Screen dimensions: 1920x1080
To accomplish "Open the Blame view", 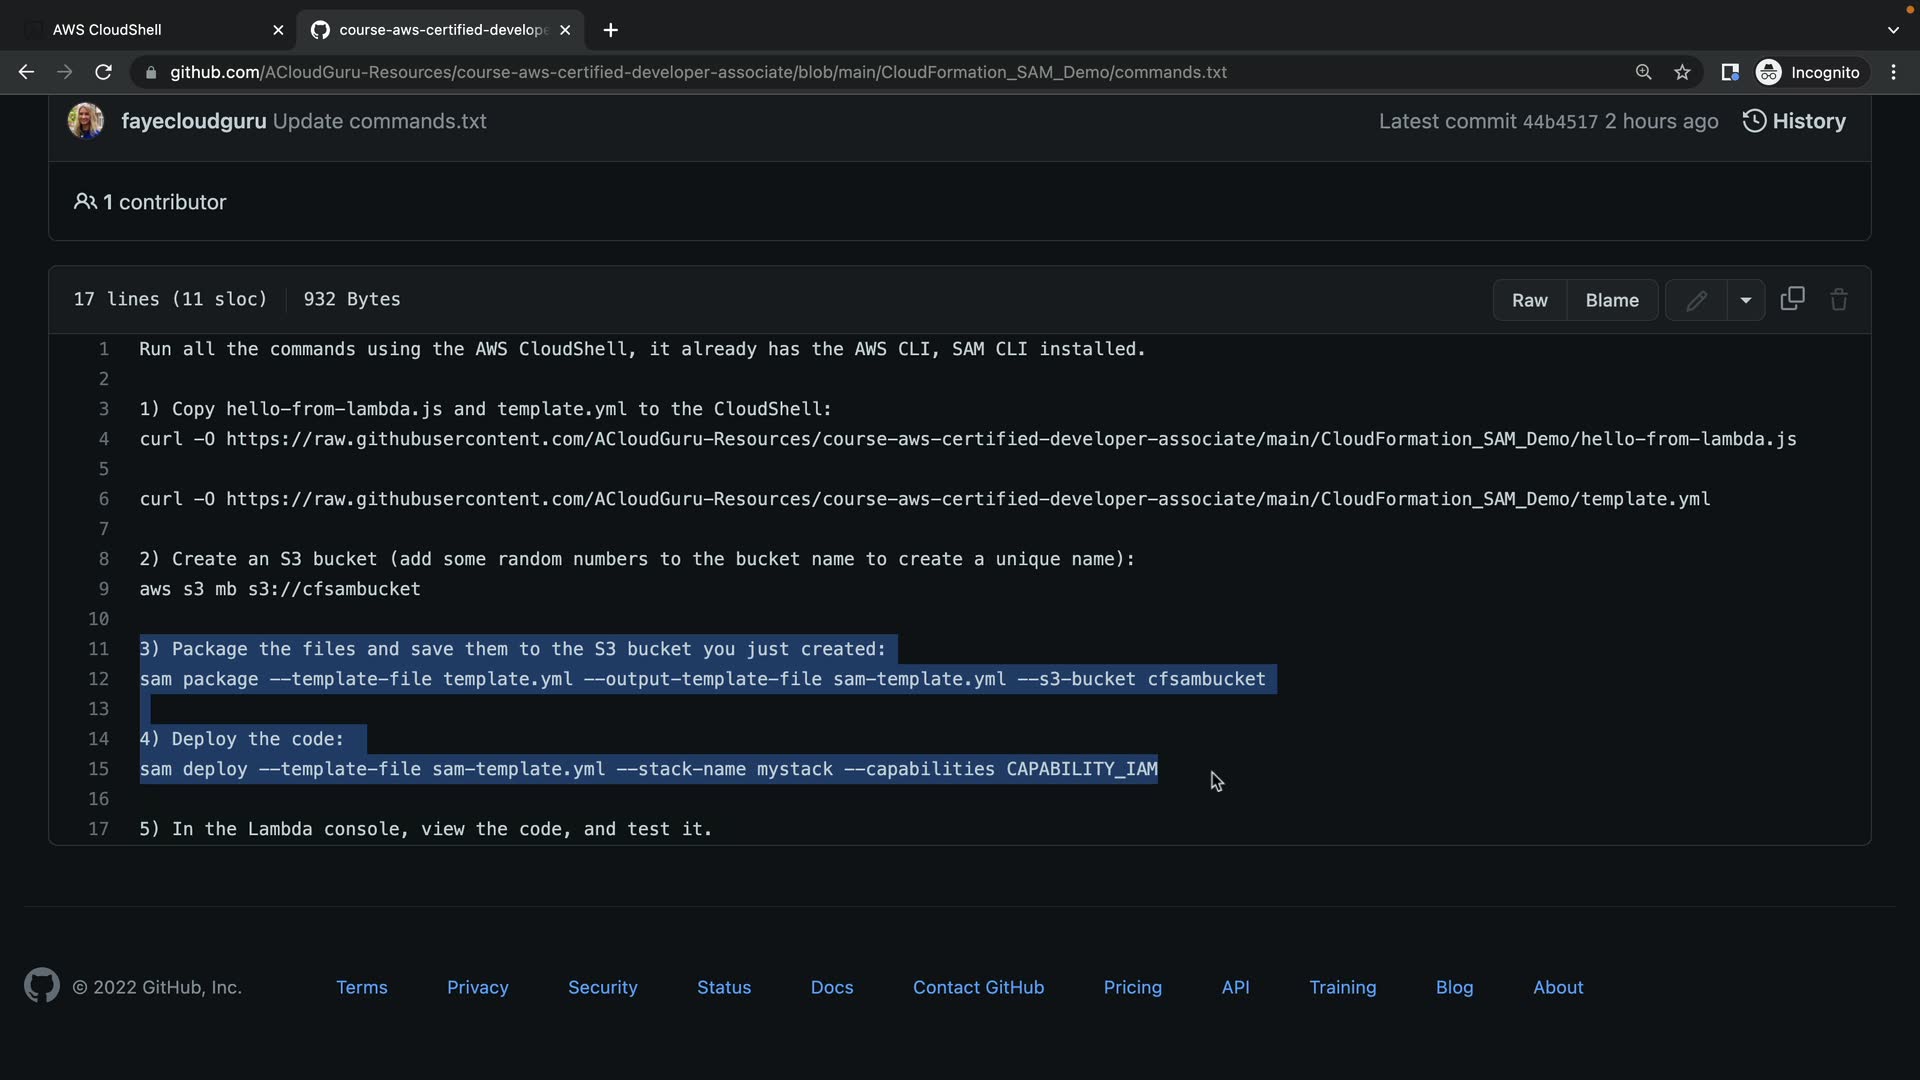I will click(x=1611, y=300).
